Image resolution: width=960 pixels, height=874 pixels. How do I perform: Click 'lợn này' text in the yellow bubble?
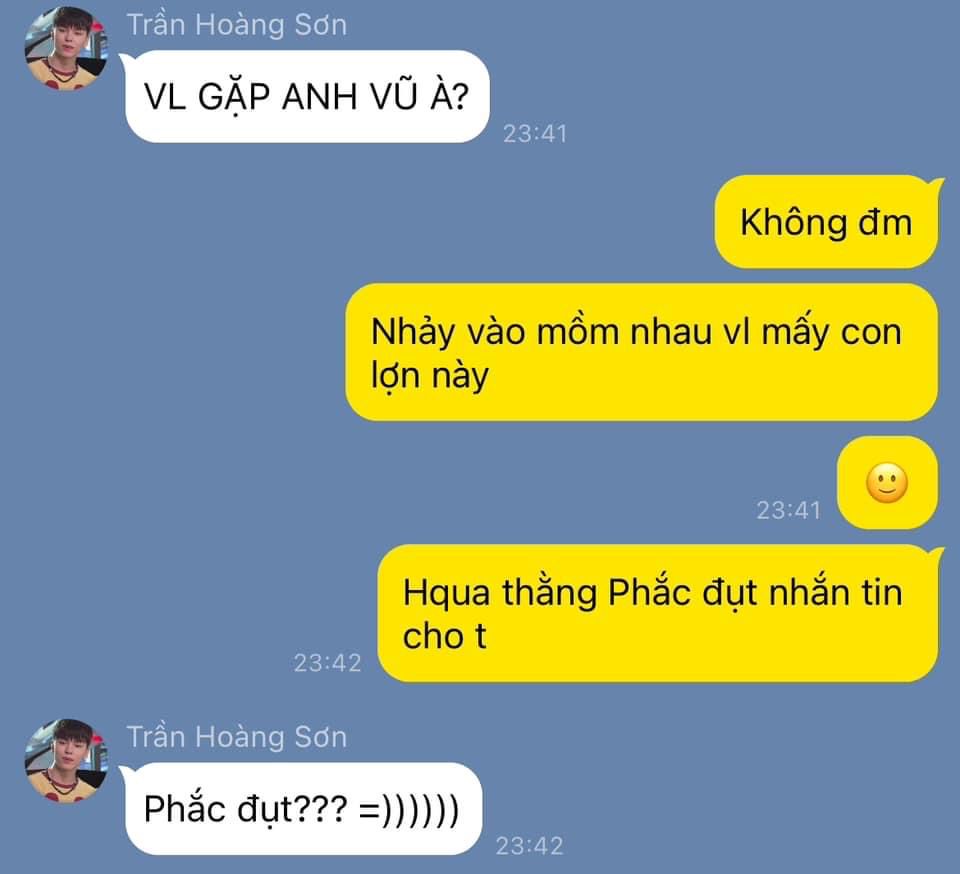tap(430, 375)
